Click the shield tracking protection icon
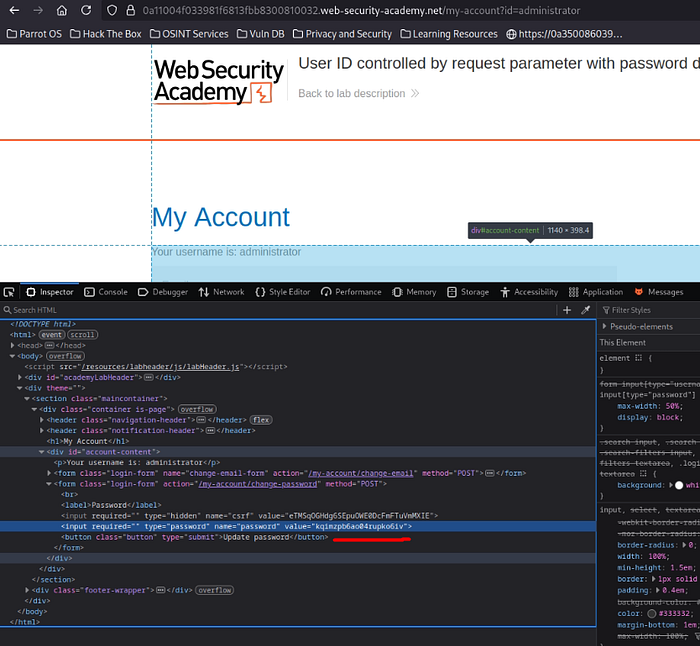This screenshot has height=646, width=700. coord(112,10)
